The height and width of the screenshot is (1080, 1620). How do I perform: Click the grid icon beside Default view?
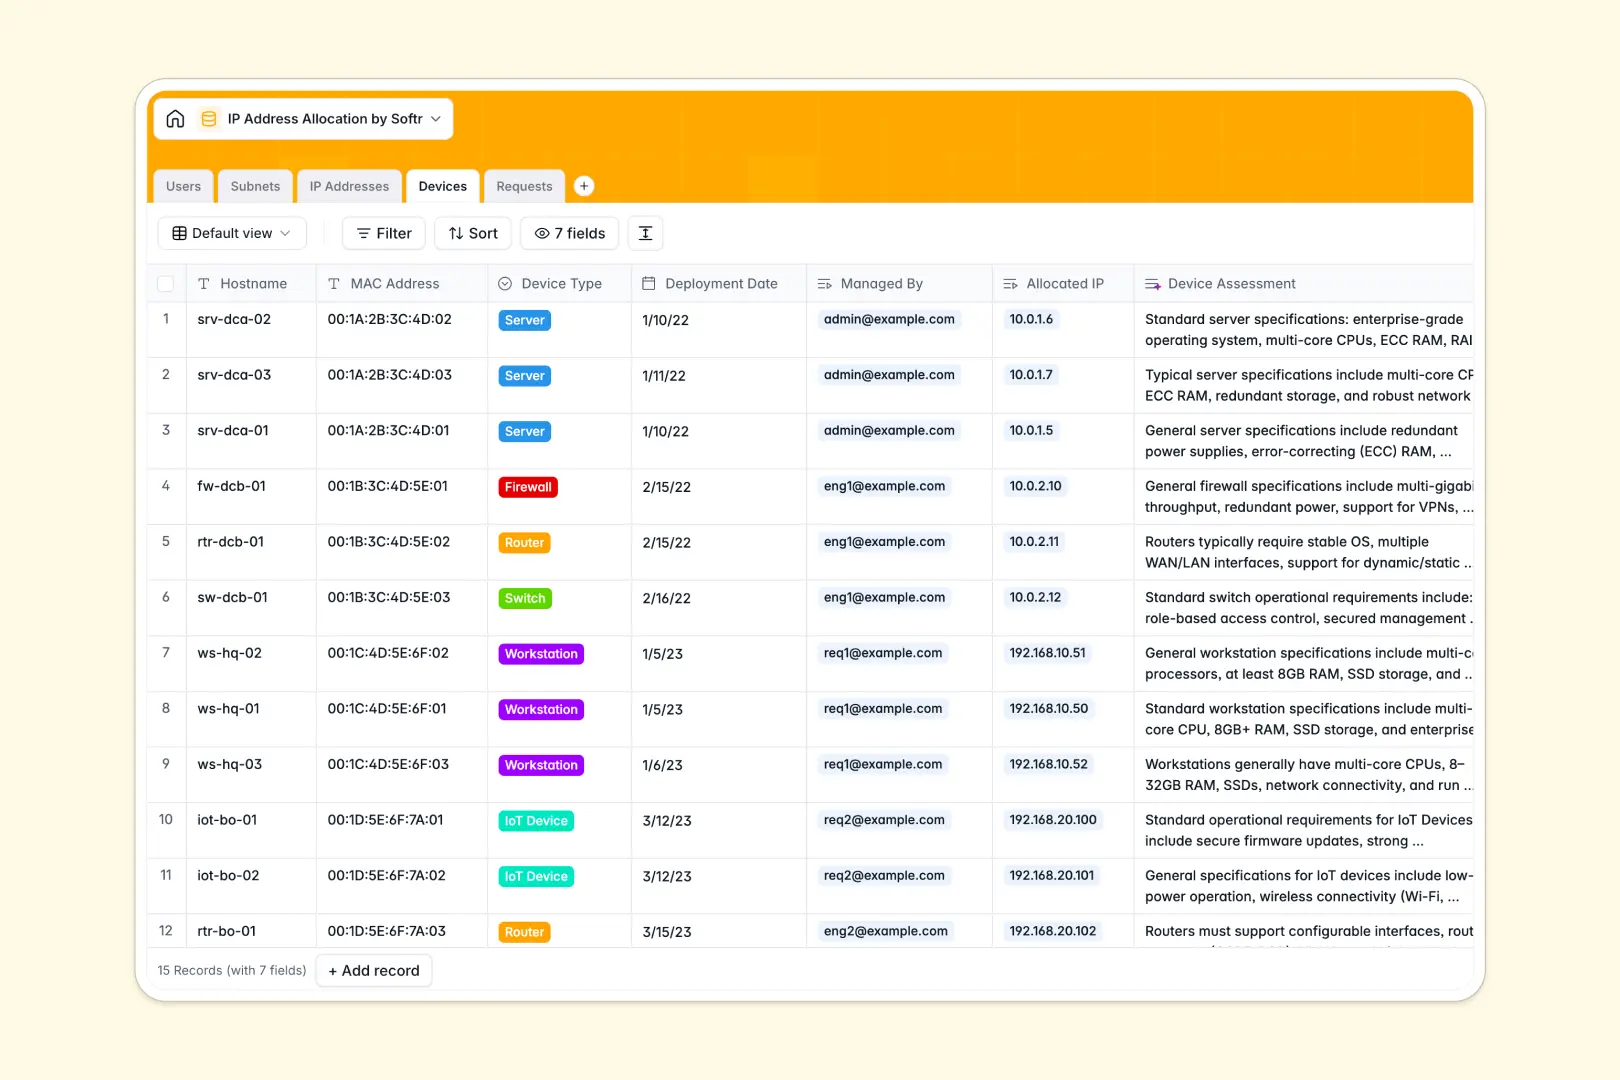coord(179,233)
